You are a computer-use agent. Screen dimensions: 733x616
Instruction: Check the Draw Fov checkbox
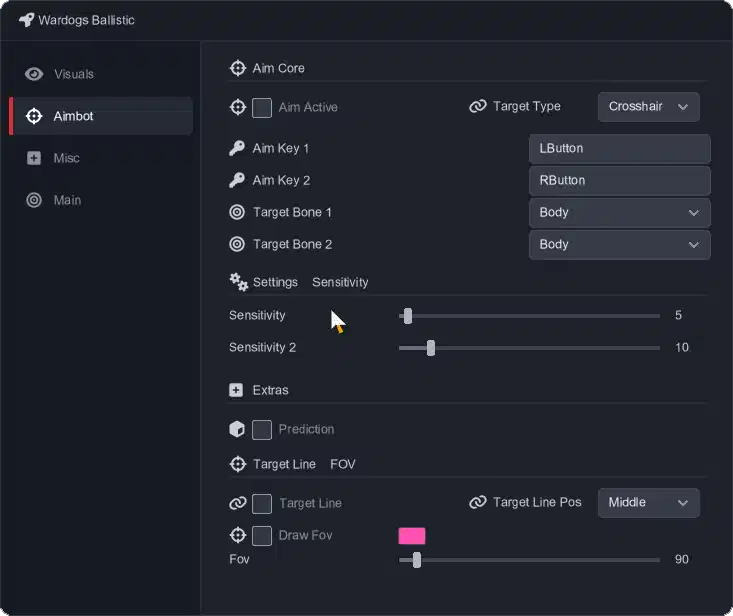tap(262, 536)
